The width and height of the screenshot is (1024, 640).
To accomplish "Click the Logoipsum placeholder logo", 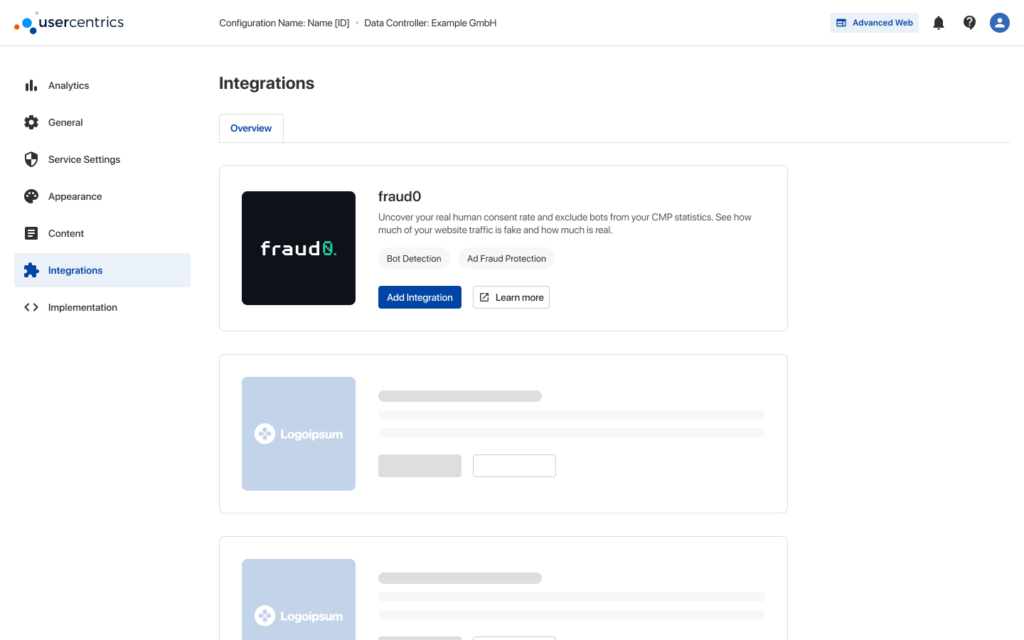I will click(x=298, y=433).
